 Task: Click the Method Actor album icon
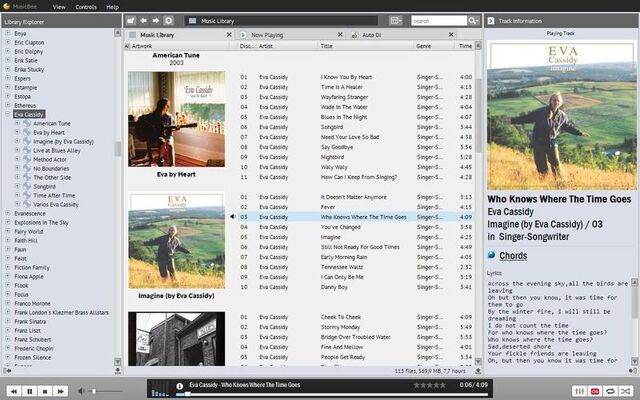tap(27, 159)
